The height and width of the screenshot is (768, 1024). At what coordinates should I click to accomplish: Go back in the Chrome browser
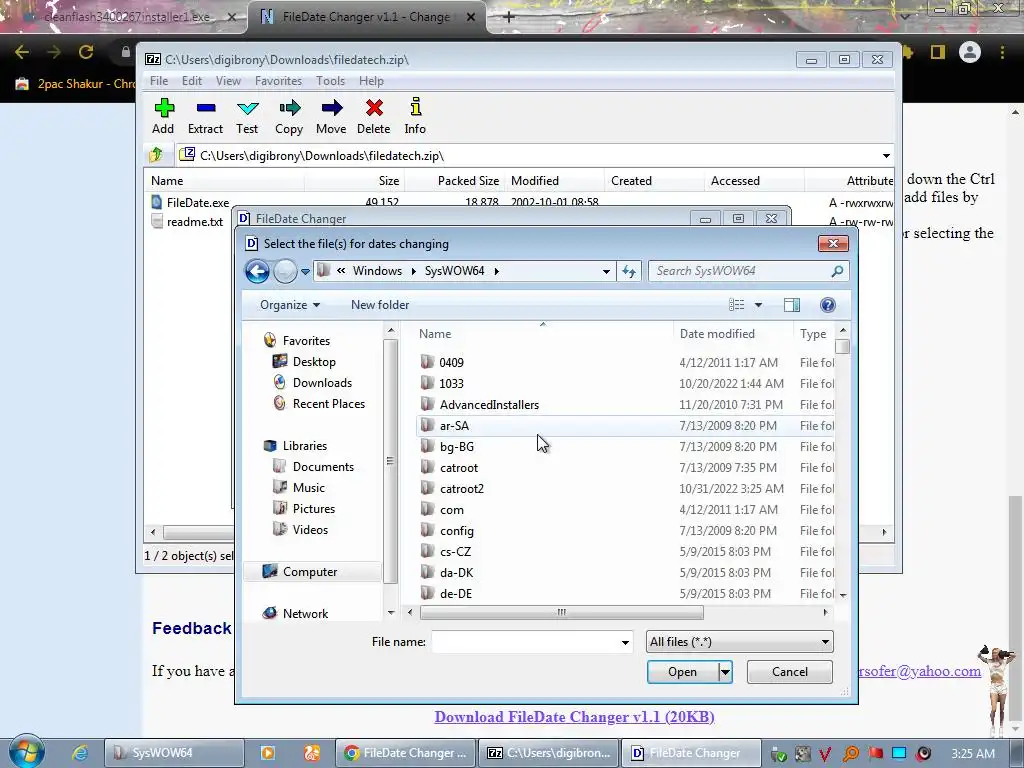(22, 52)
